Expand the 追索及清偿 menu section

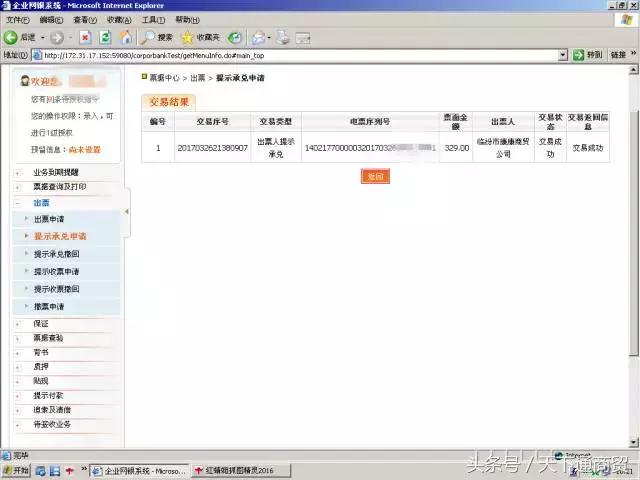(x=52, y=410)
